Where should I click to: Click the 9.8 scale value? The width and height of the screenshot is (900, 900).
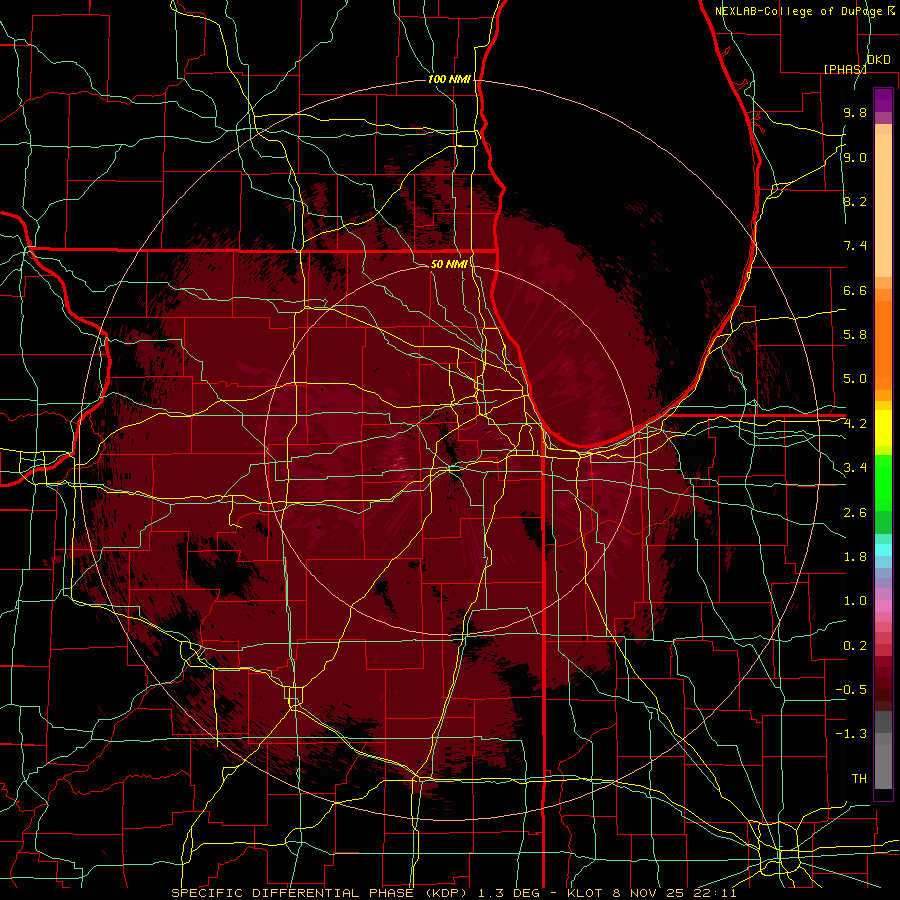point(855,112)
